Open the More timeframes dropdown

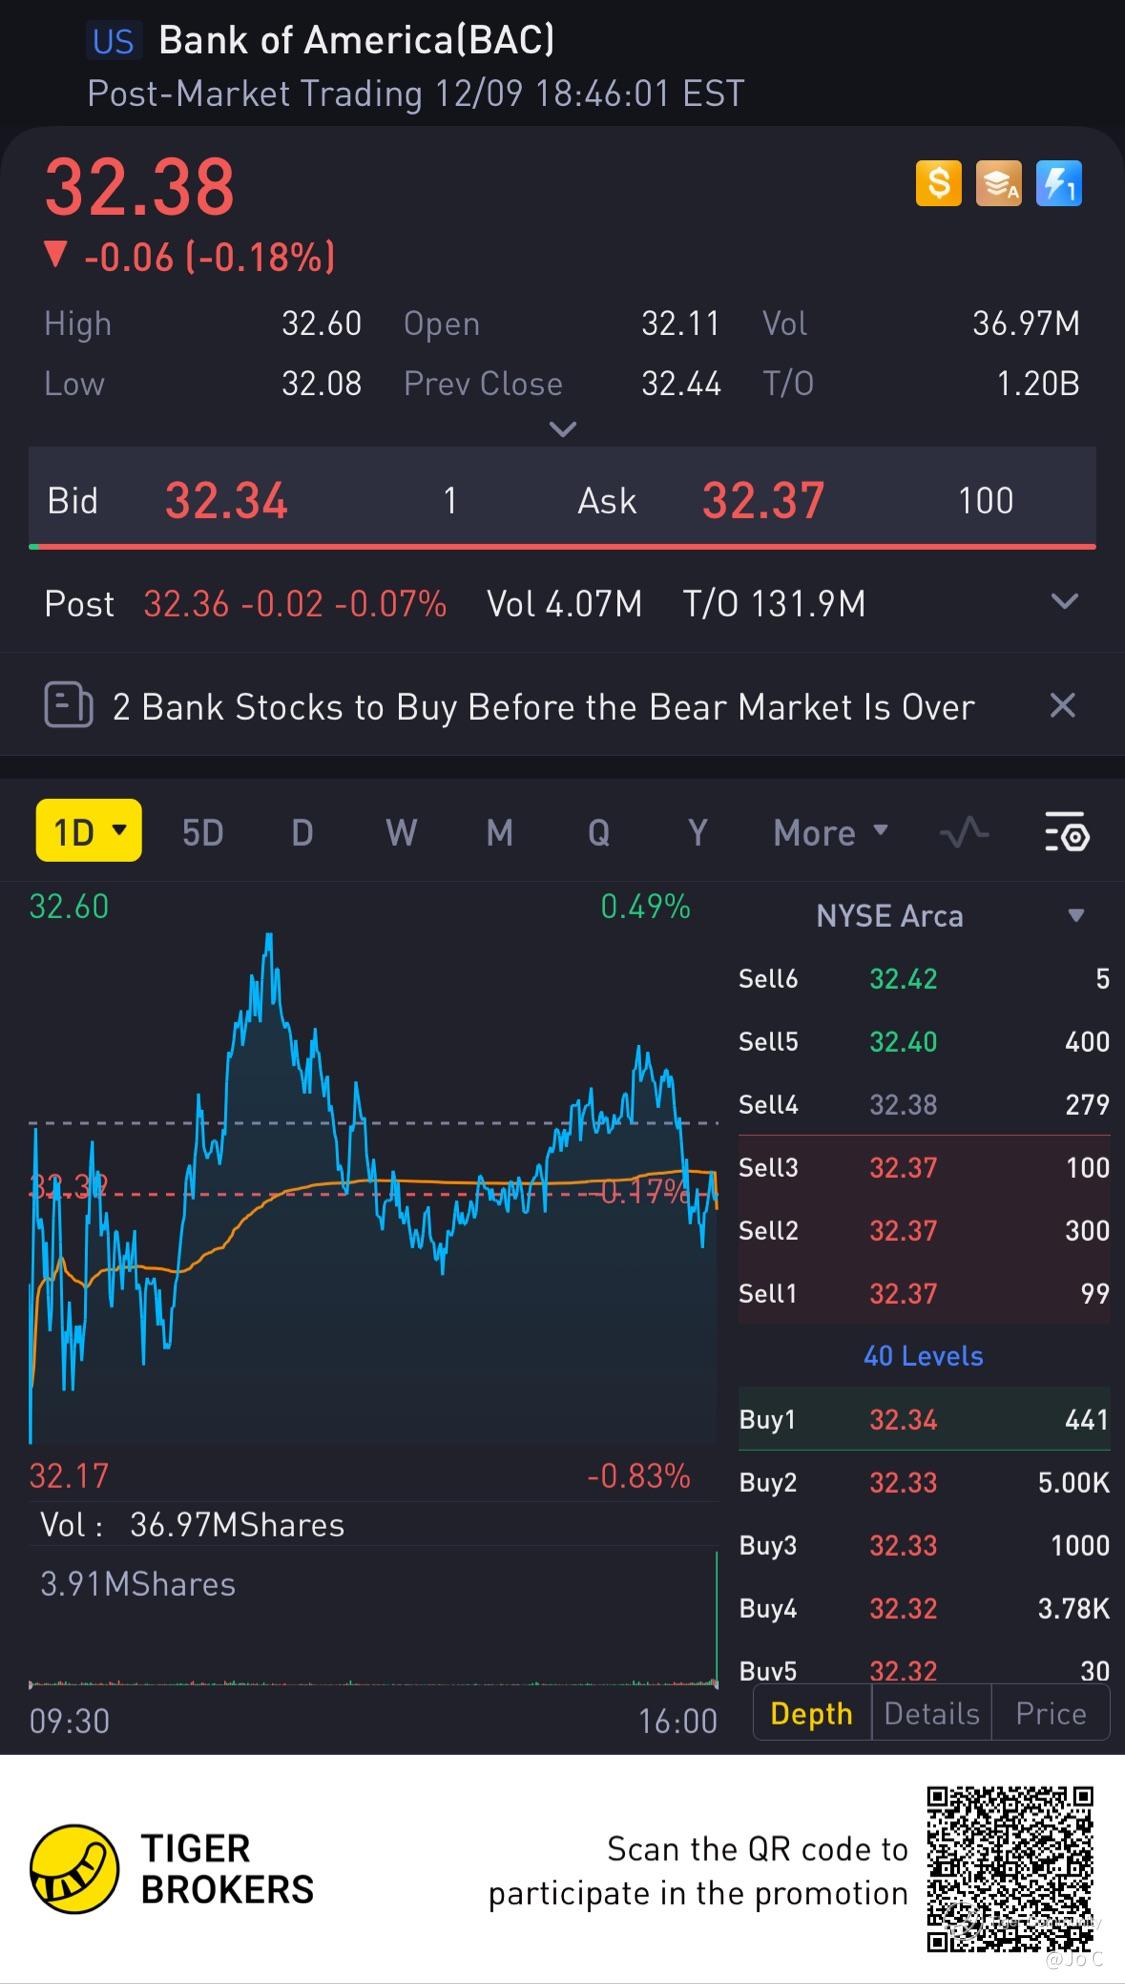pos(830,832)
